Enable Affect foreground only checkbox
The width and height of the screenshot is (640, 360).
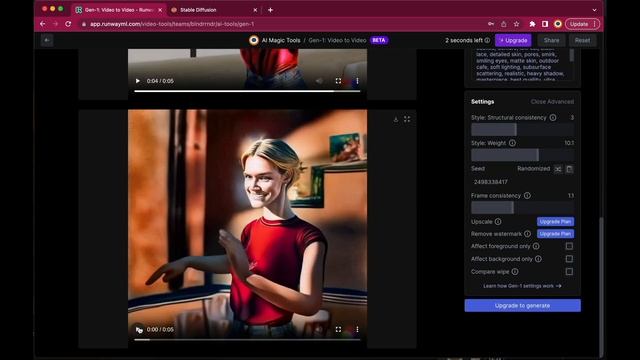[x=569, y=246]
